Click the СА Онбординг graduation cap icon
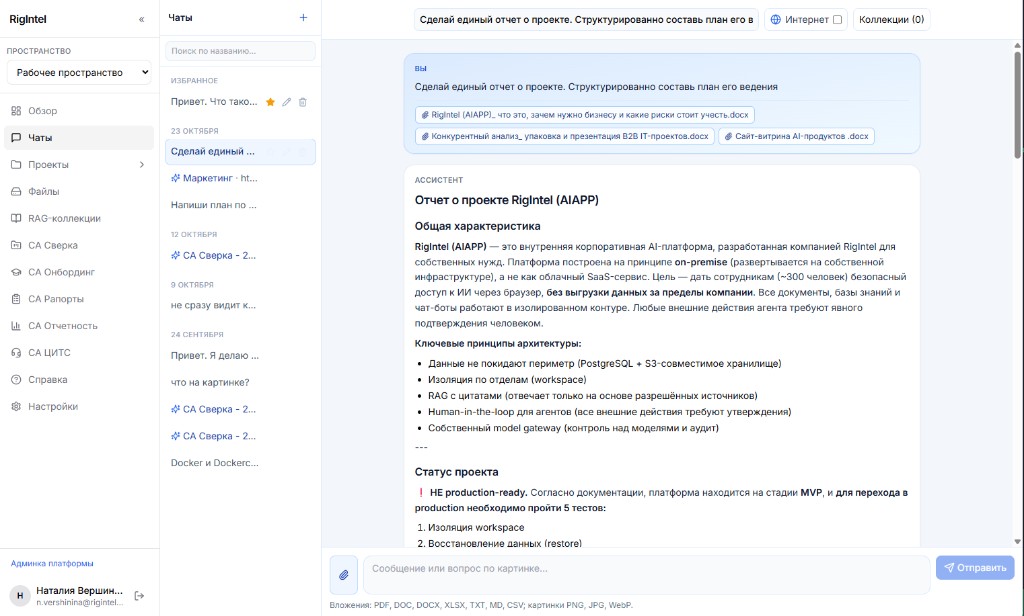Image resolution: width=1024 pixels, height=616 pixels. pos(16,272)
